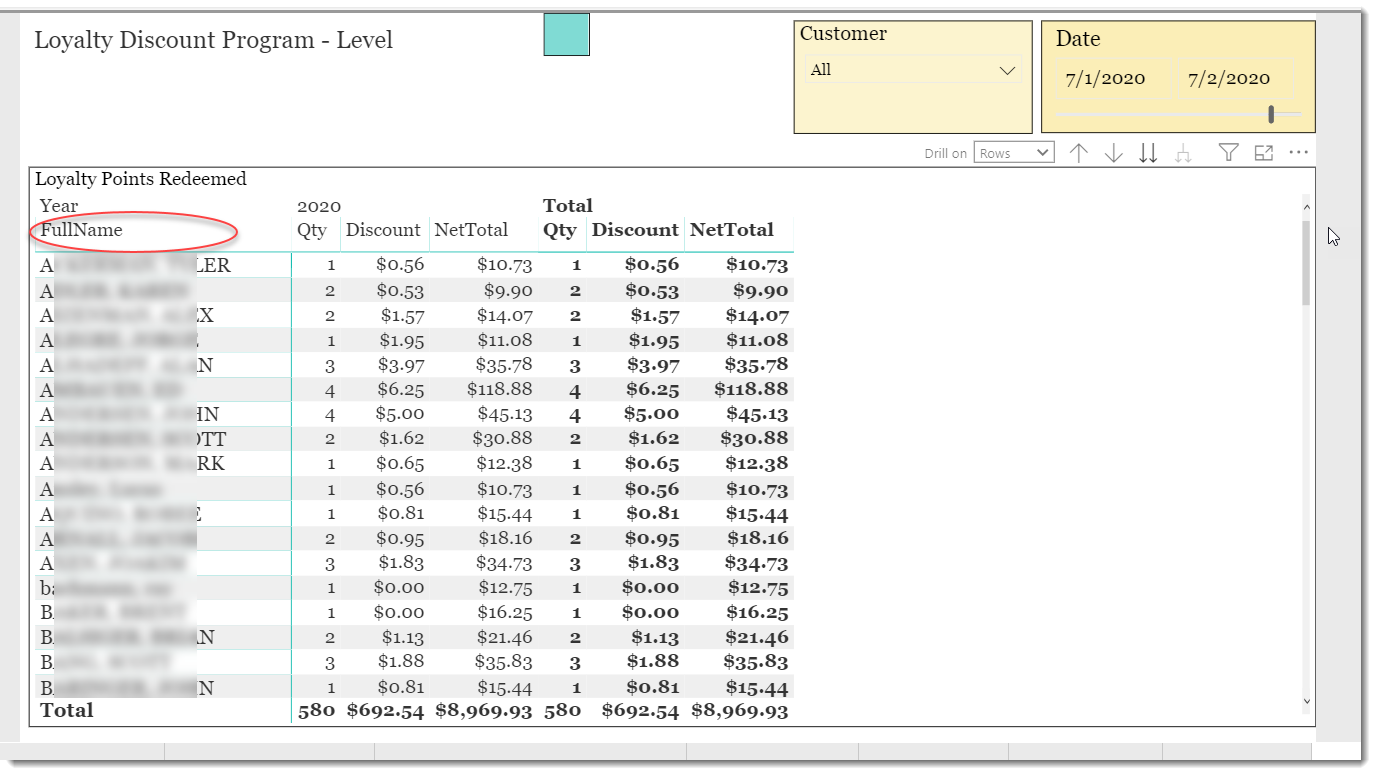Select bold Total NetTotal value $45.13
Viewport: 1376px width, 775px height.
(757, 414)
